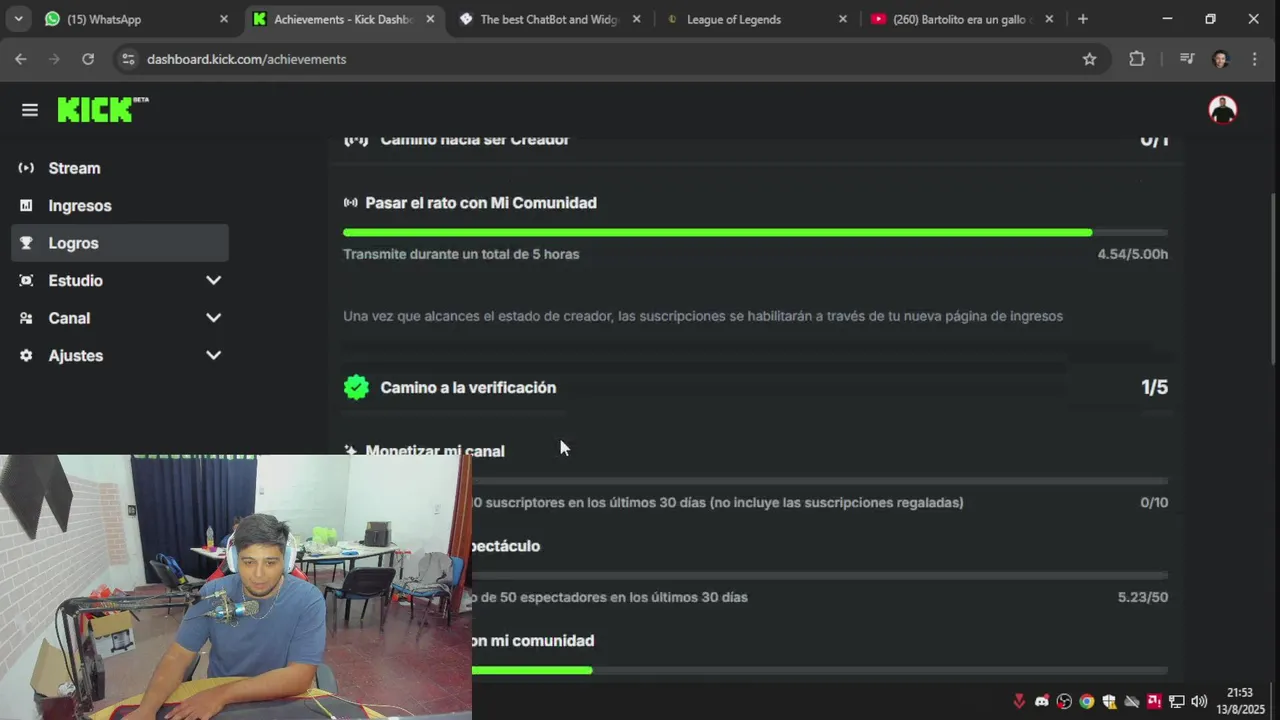Screen dimensions: 1280x720
Task: Open the taskbar clock showing 21:53
Action: [x=1240, y=701]
